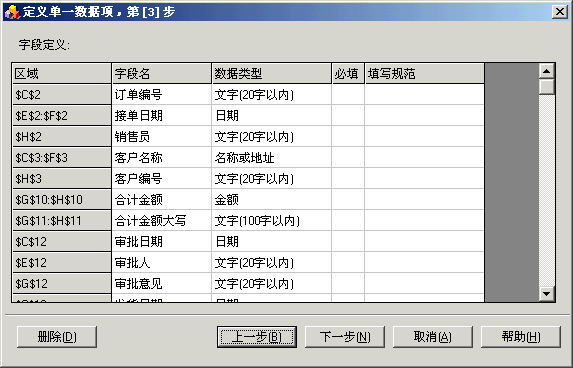Open help with the 帮助(H) button
Screen dimensions: 573x368
click(x=521, y=337)
